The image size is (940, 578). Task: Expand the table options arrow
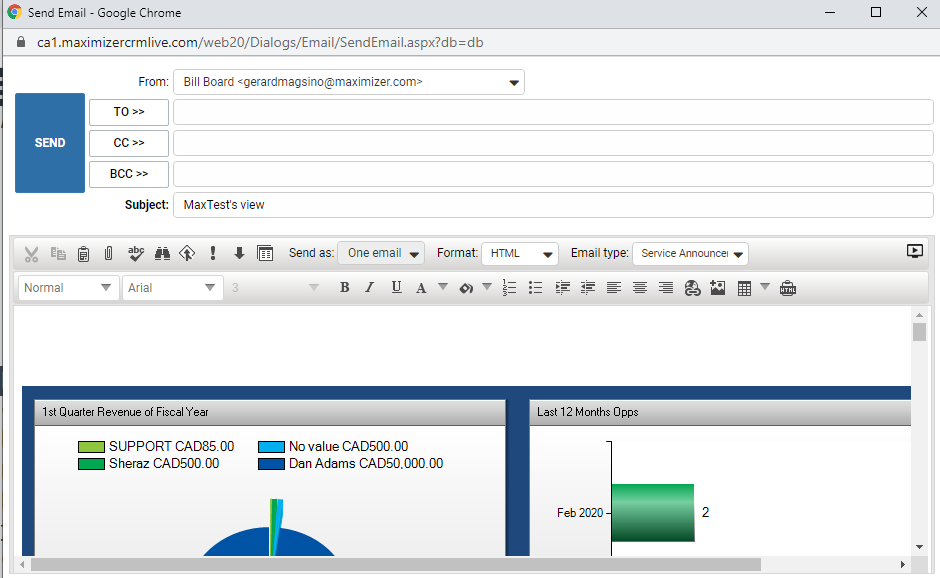pyautogui.click(x=765, y=287)
